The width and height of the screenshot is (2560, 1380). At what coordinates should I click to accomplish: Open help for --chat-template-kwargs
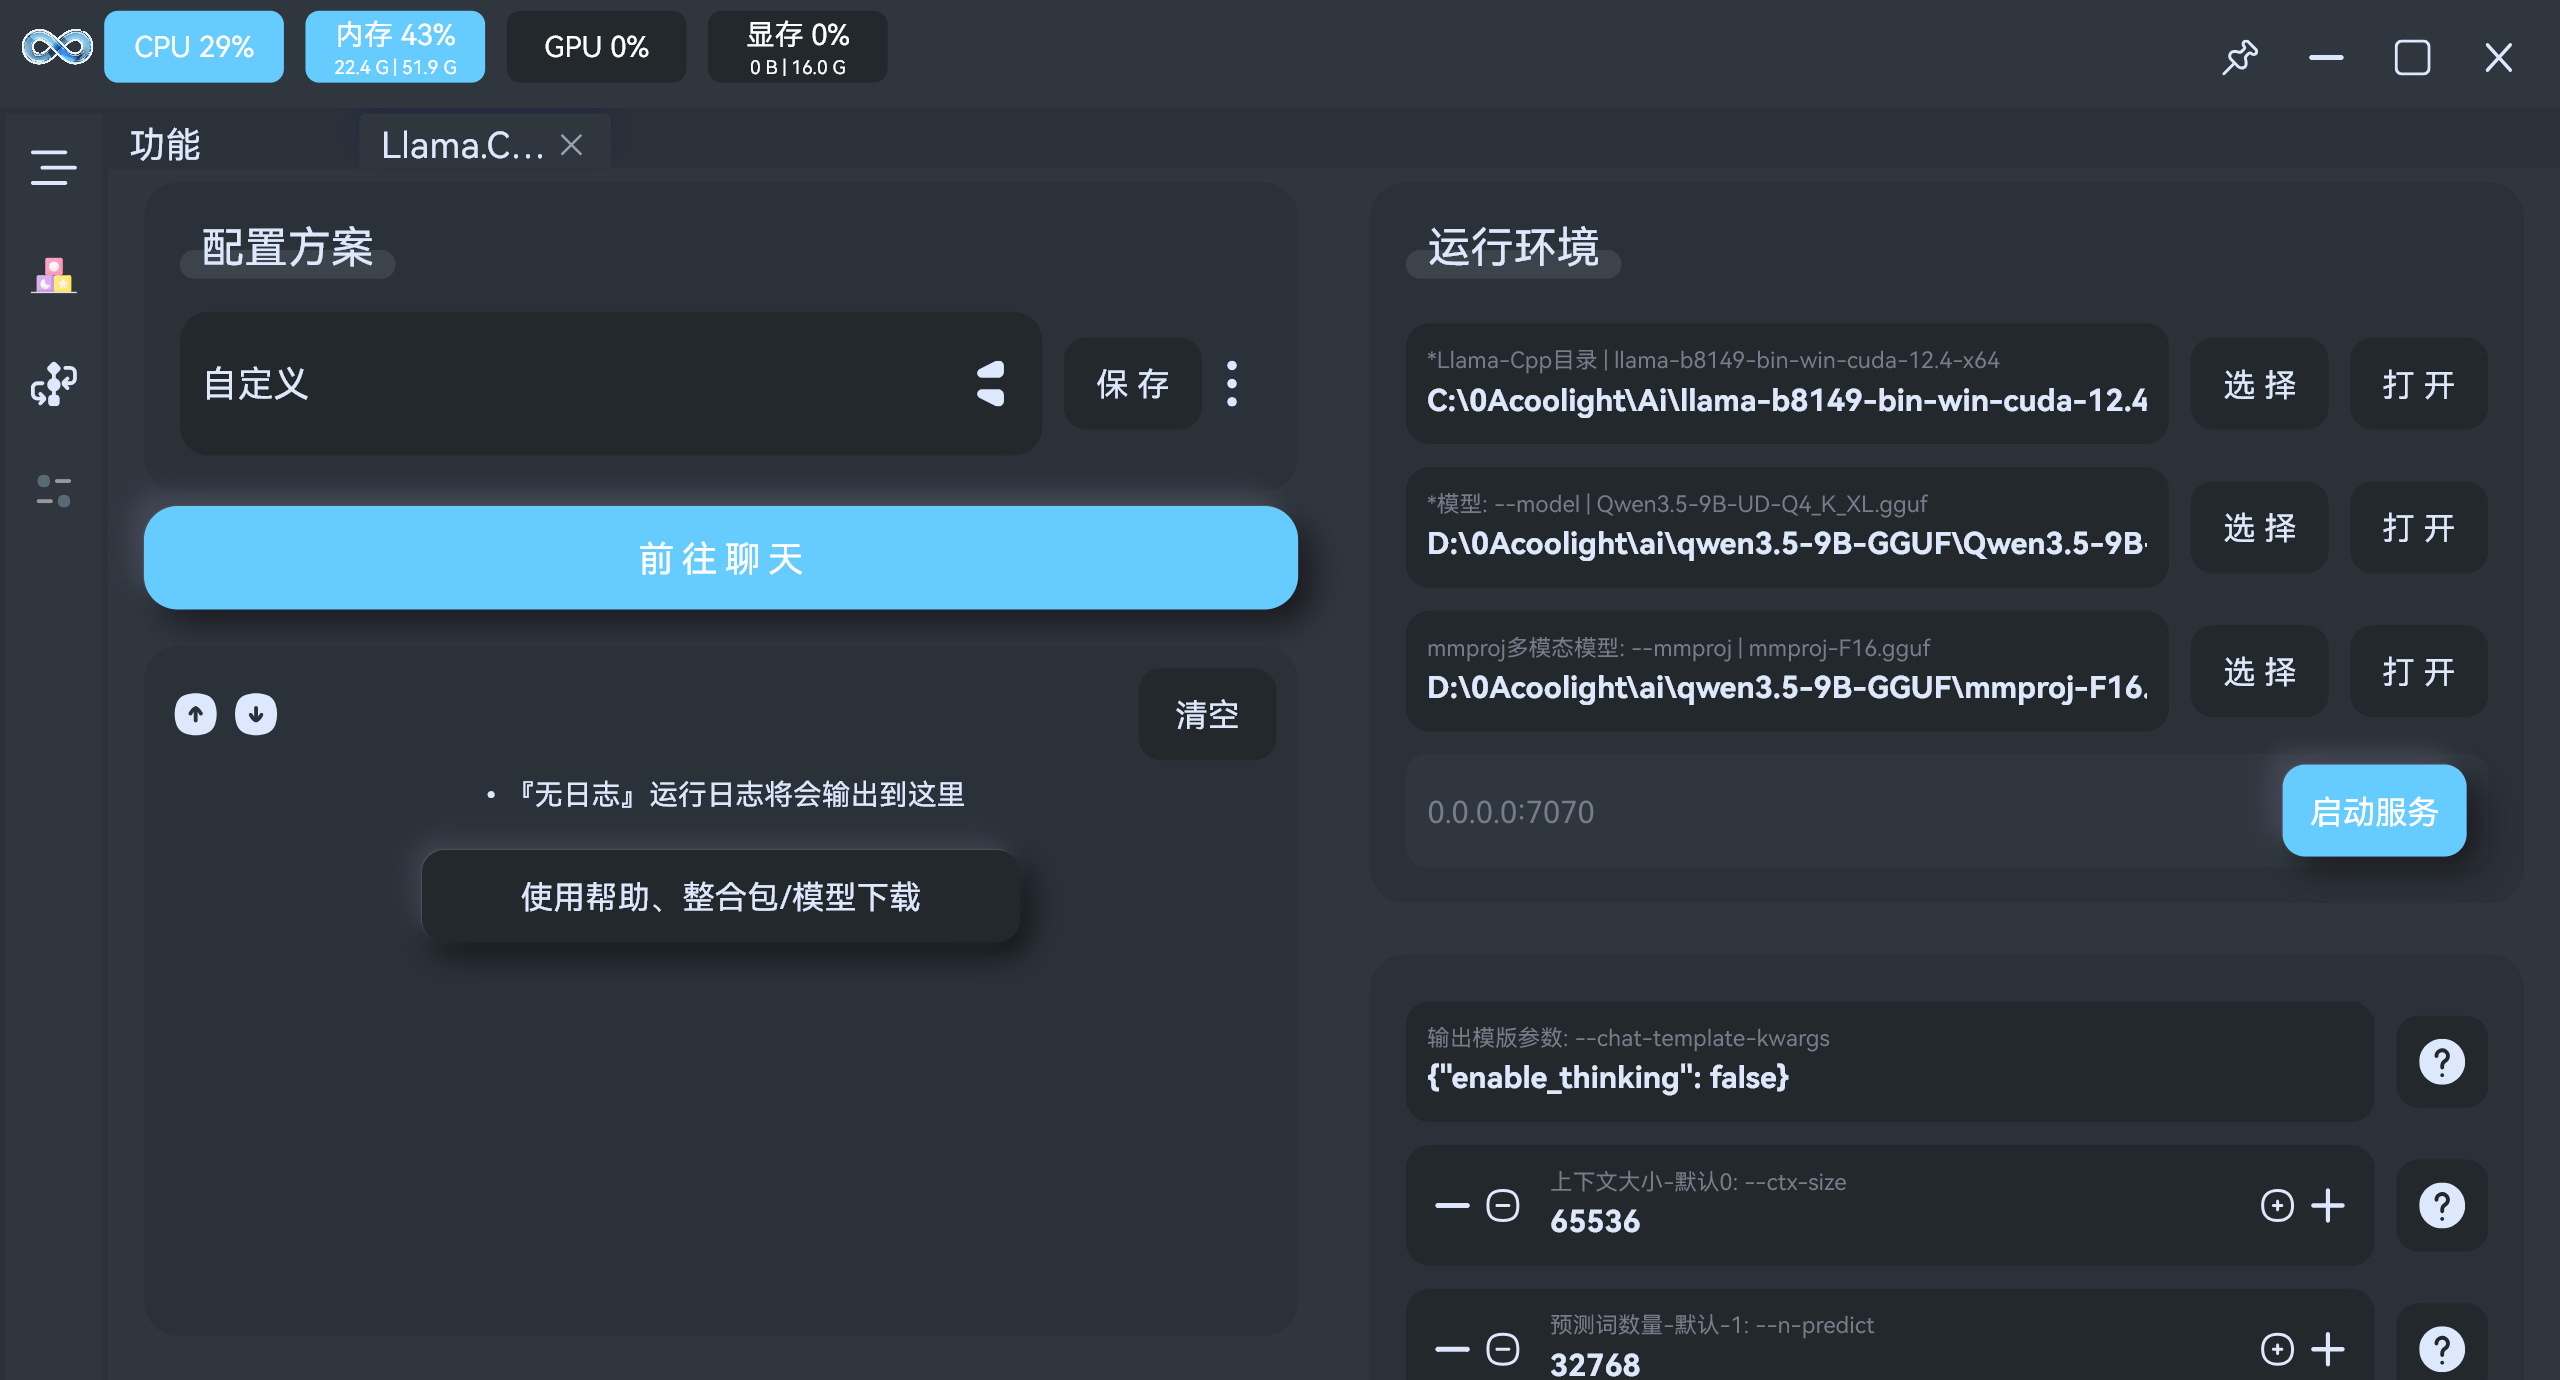coord(2441,1062)
